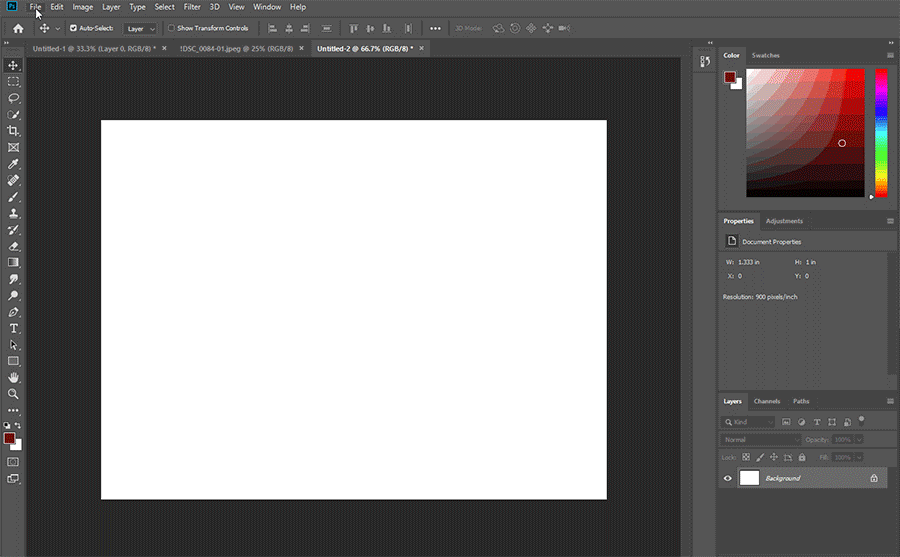Open the layer Kind filter dropdown

(x=748, y=422)
